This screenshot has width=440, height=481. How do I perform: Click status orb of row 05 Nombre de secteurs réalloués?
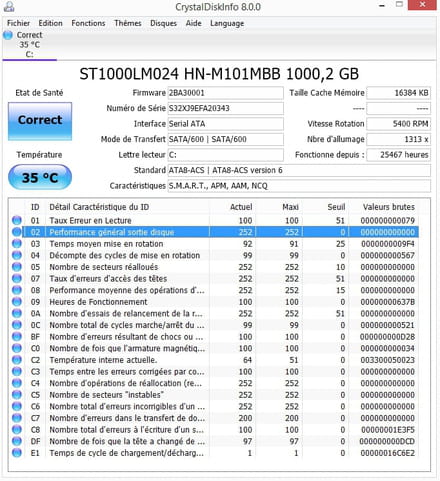coord(17,267)
